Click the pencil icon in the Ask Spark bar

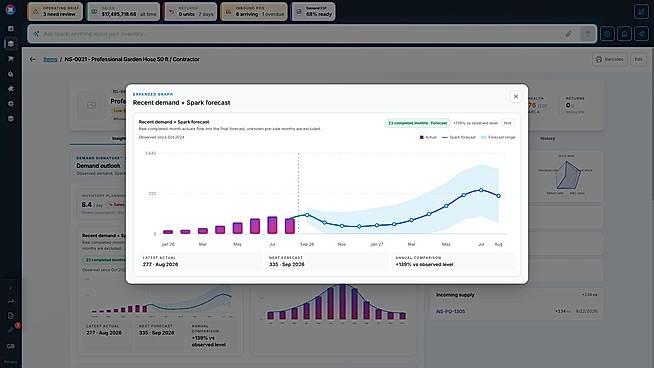(x=568, y=34)
